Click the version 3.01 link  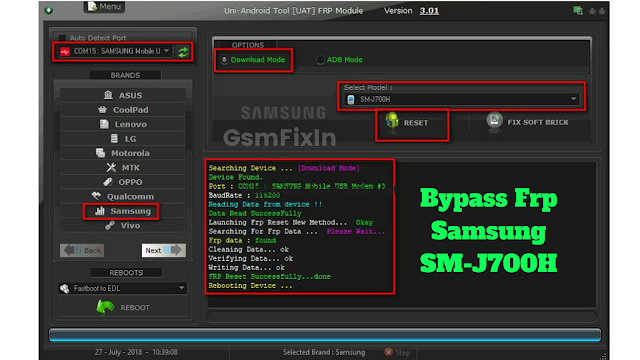click(x=429, y=11)
